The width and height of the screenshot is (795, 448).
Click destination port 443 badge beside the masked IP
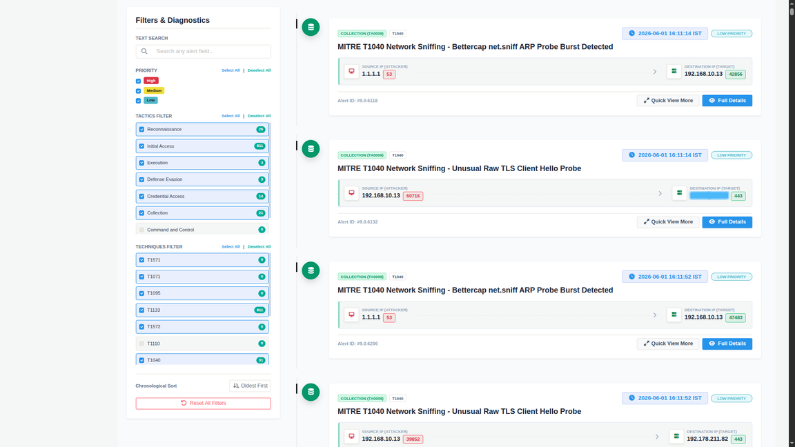pos(738,196)
